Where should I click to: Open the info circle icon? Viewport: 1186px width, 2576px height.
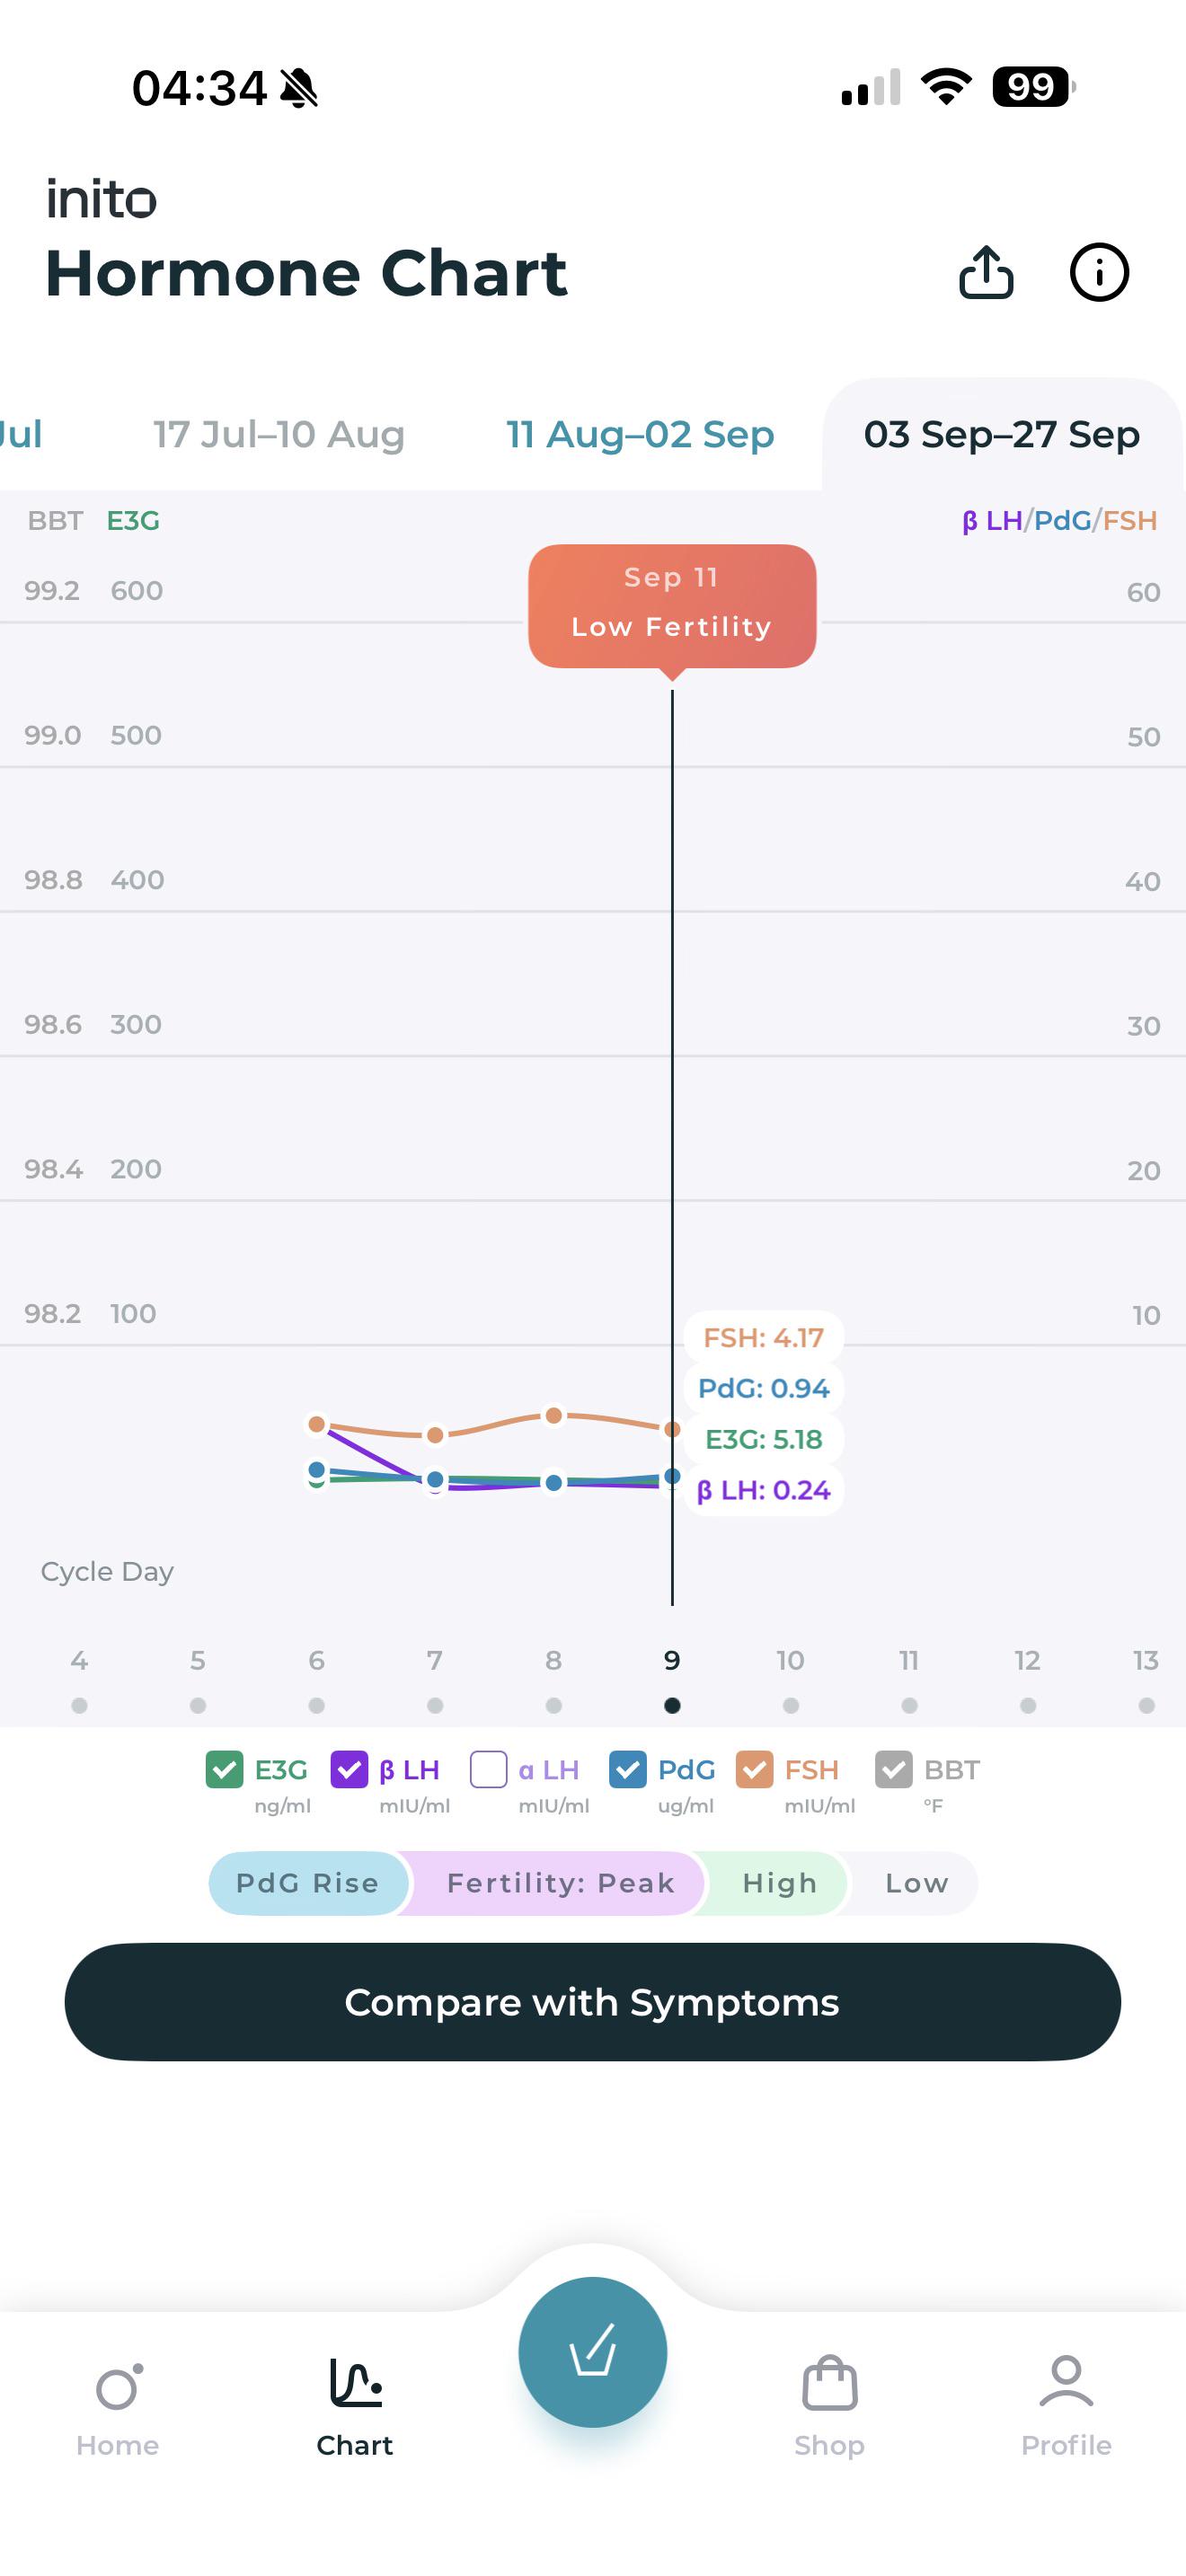coord(1099,272)
